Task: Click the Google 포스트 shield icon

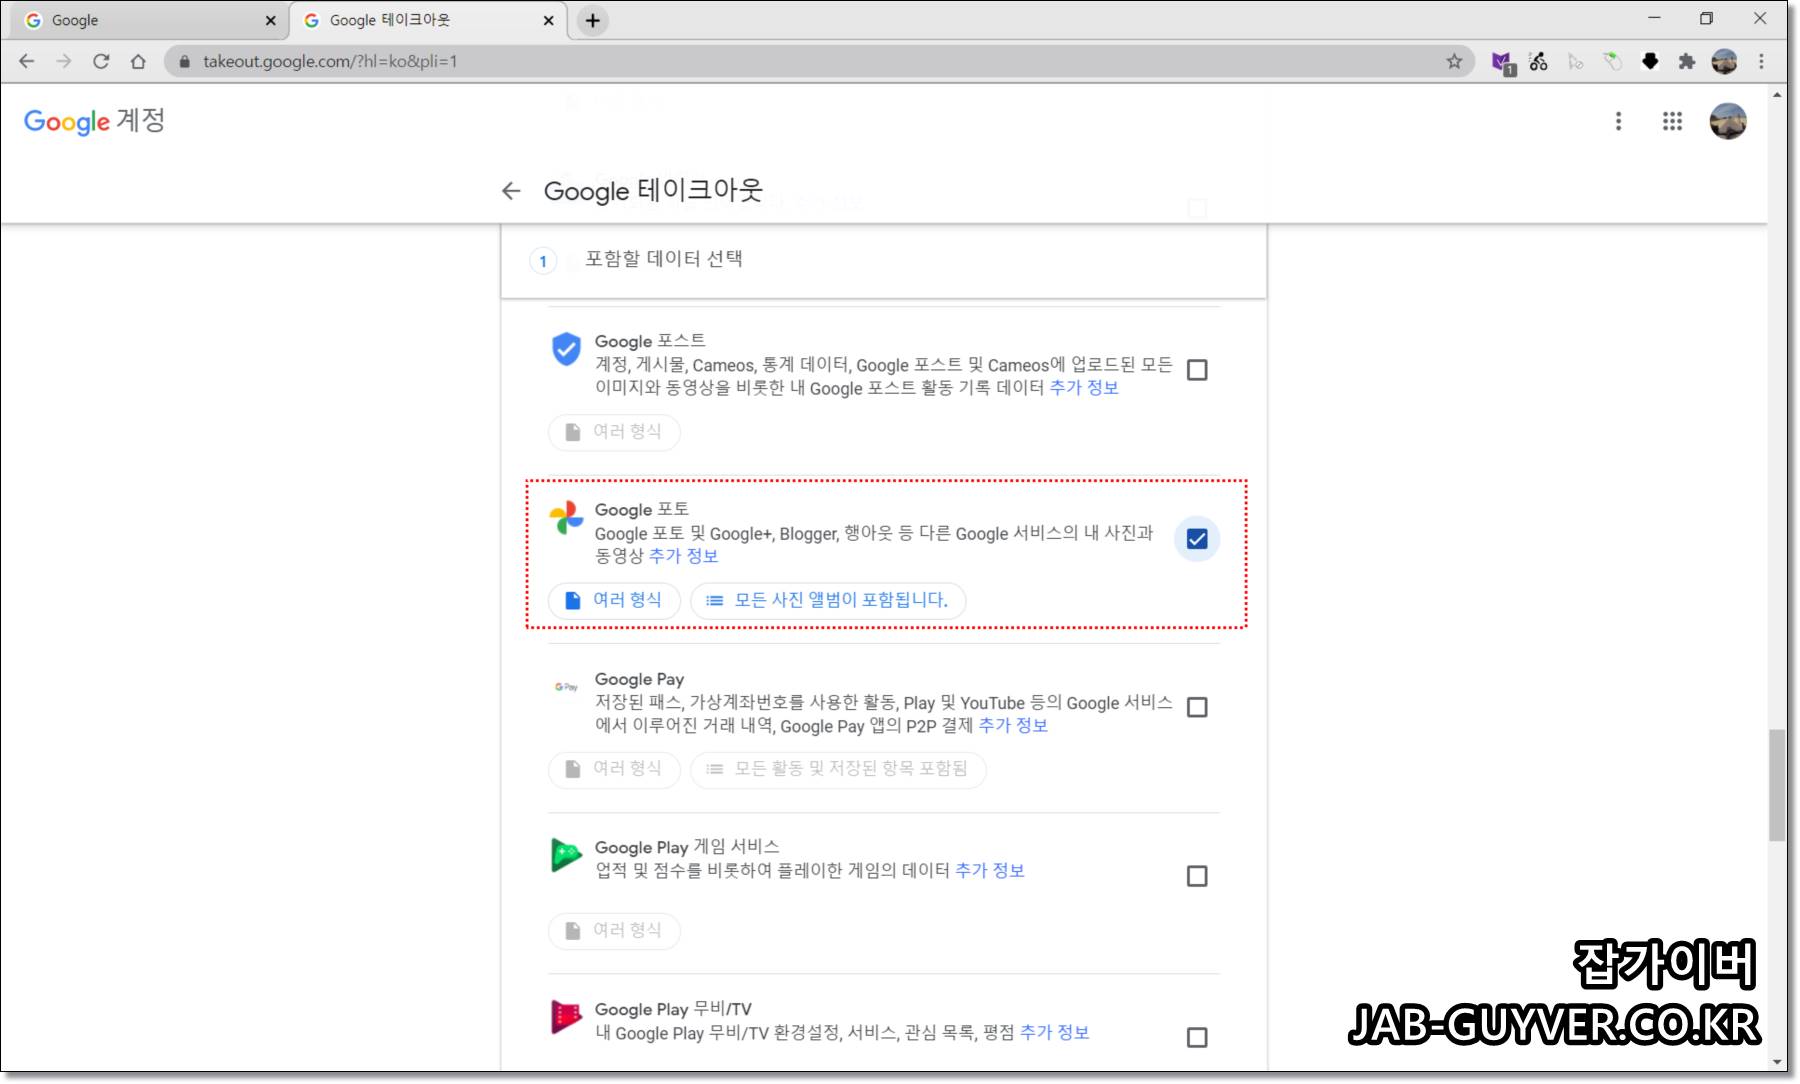Action: point(566,349)
